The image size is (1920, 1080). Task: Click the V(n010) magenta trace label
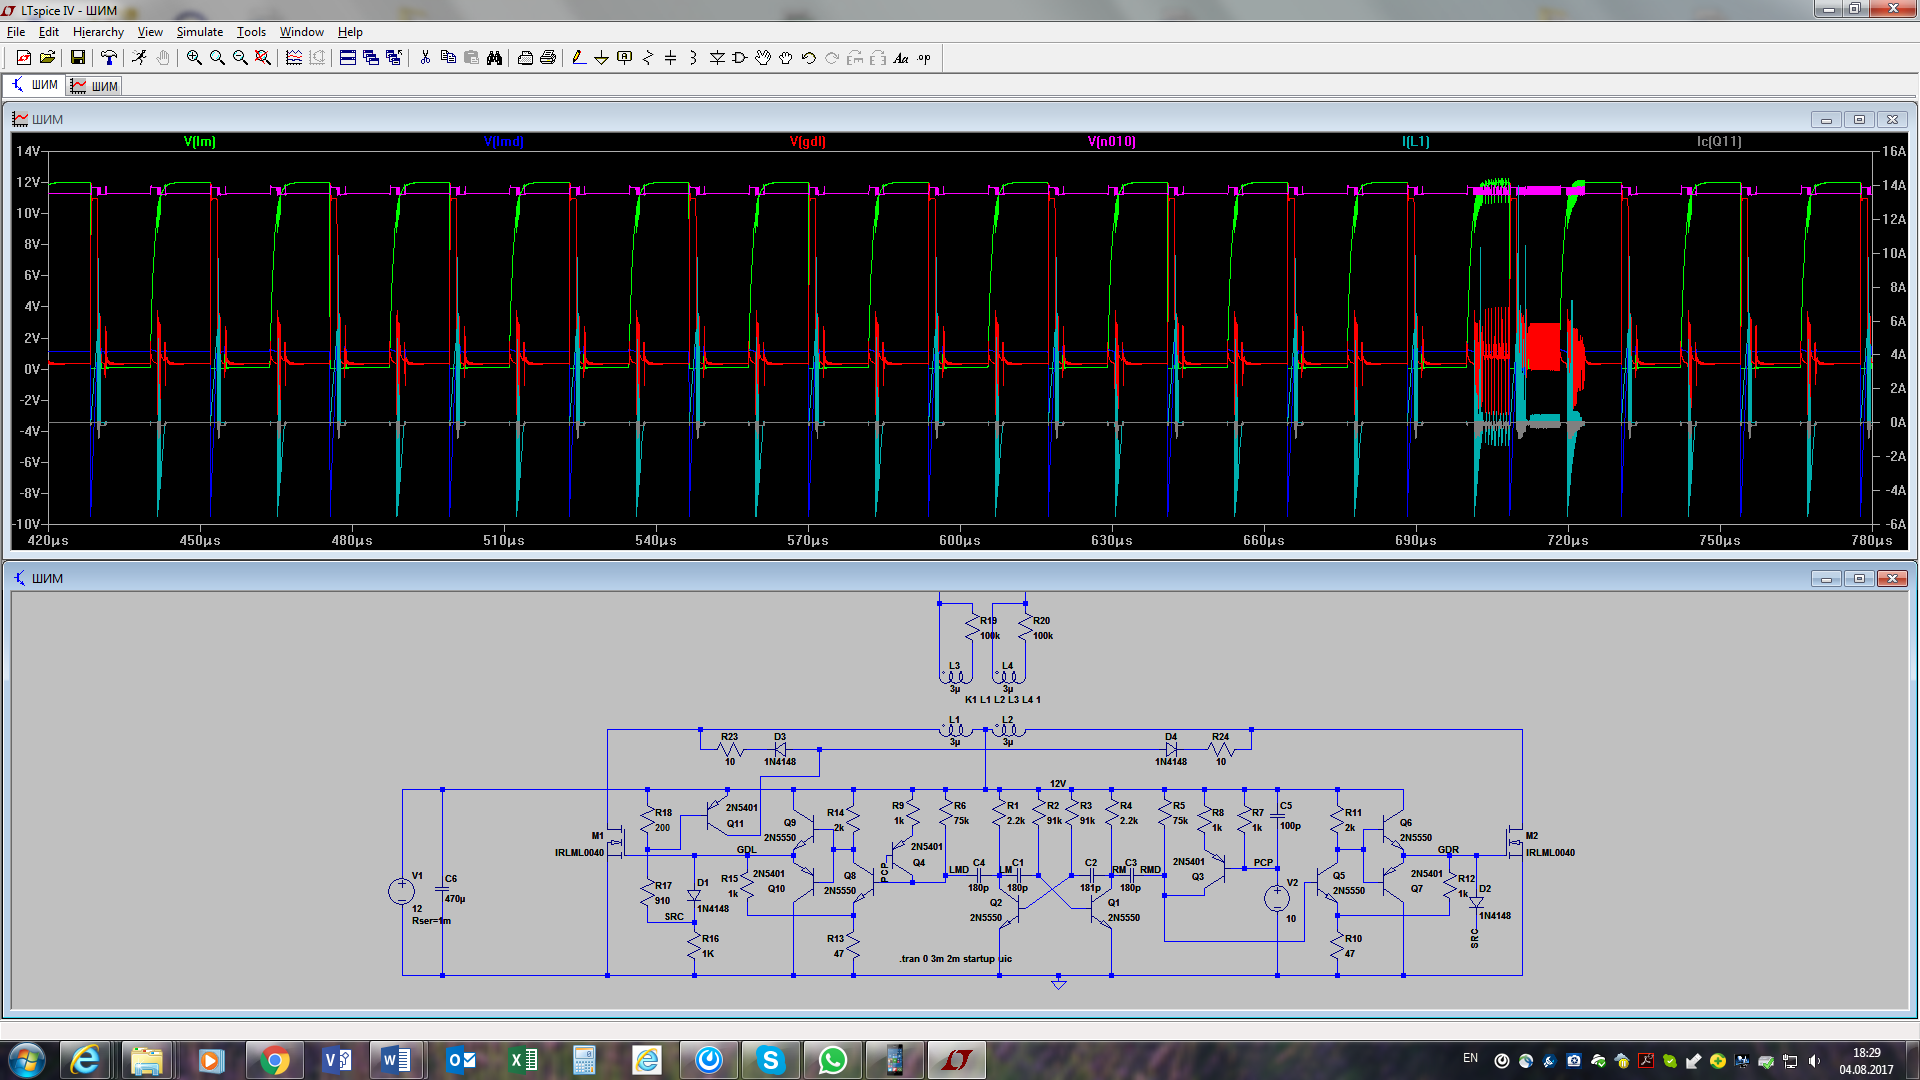[x=1111, y=141]
